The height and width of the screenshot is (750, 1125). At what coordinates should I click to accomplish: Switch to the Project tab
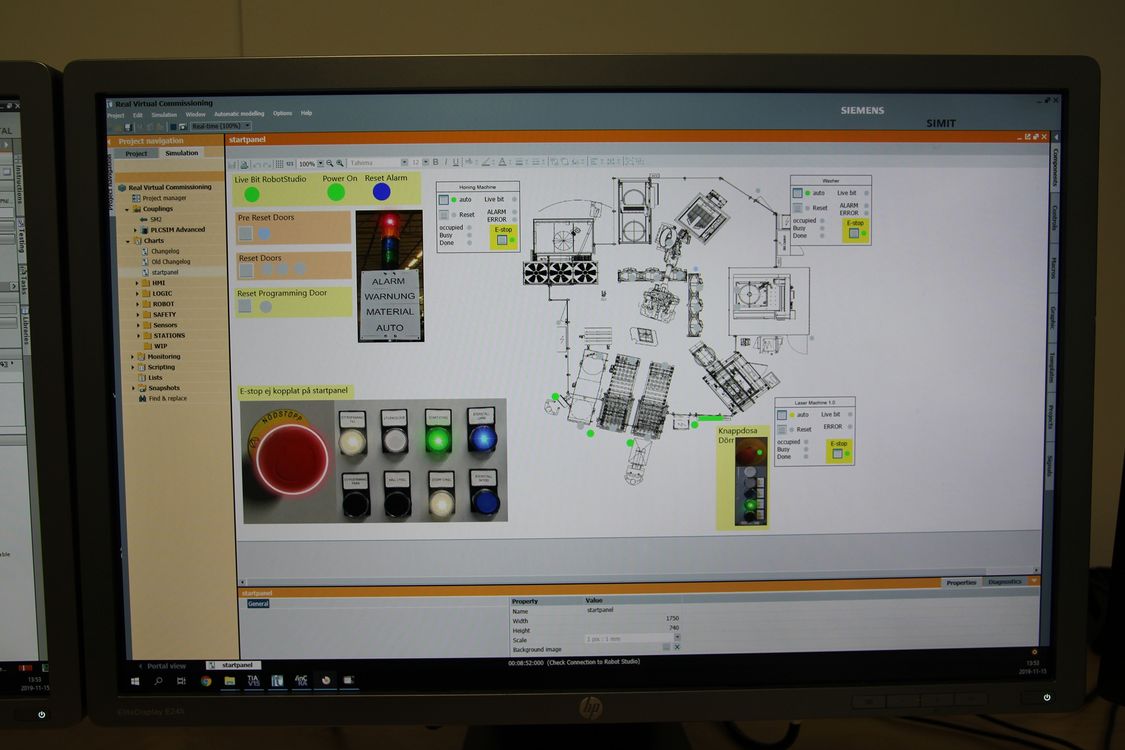(136, 154)
